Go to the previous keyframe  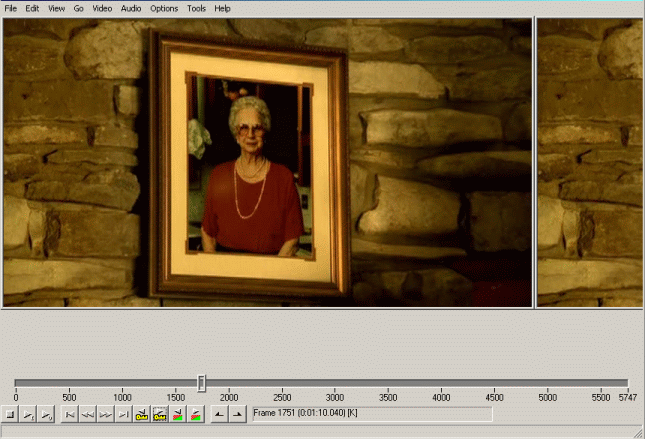pyautogui.click(x=142, y=414)
